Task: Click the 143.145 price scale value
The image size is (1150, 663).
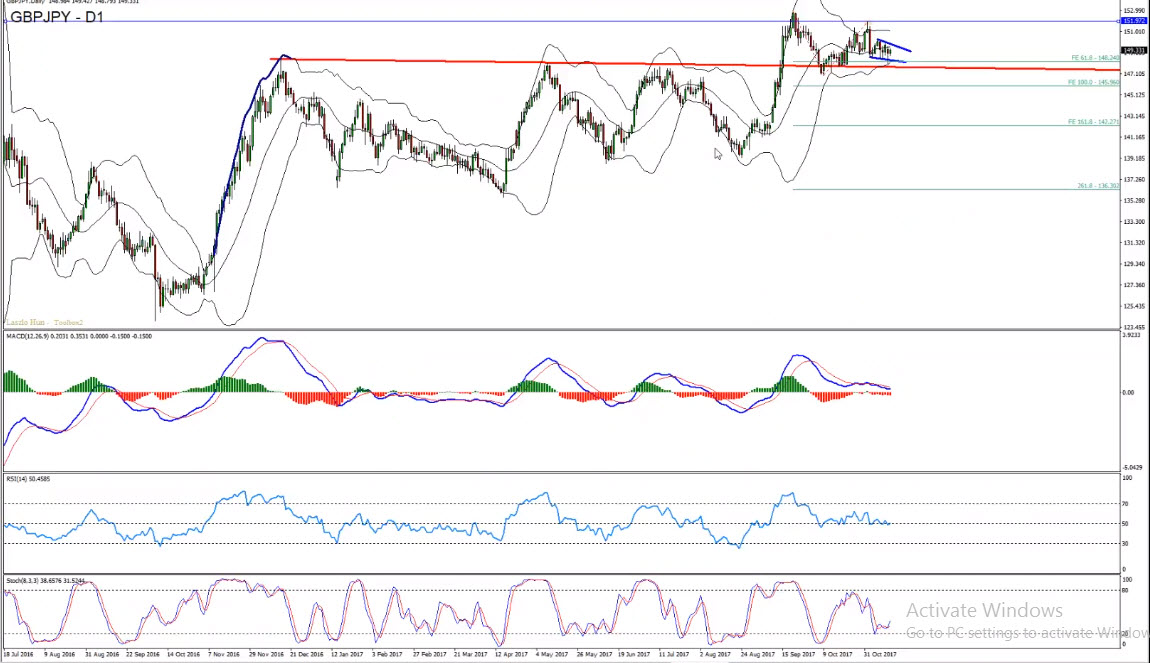Action: pos(1134,116)
